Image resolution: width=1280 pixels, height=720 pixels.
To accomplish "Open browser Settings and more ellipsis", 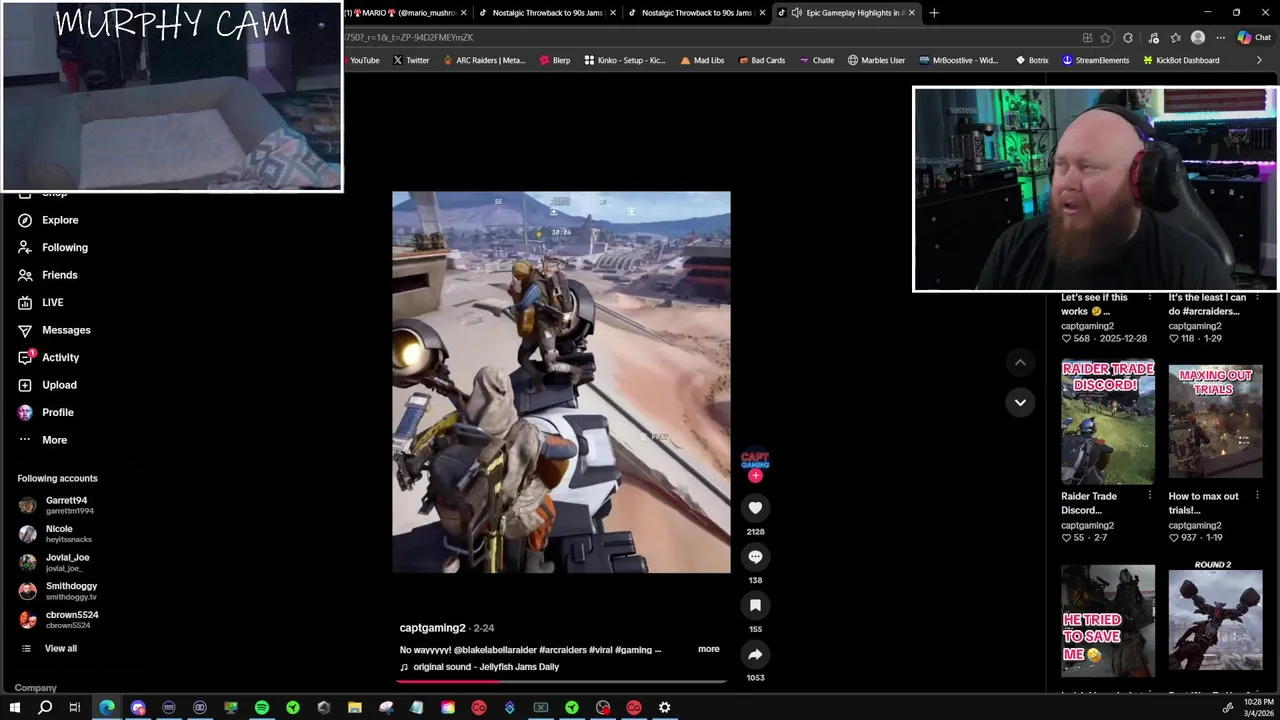I will click(1220, 38).
